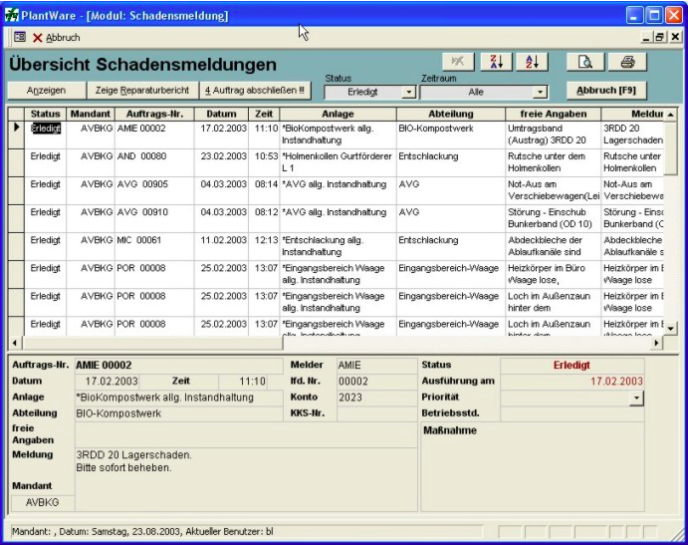Screen dimensions: 688x545
Task: Click the freie Angaben column header
Action: [553, 114]
